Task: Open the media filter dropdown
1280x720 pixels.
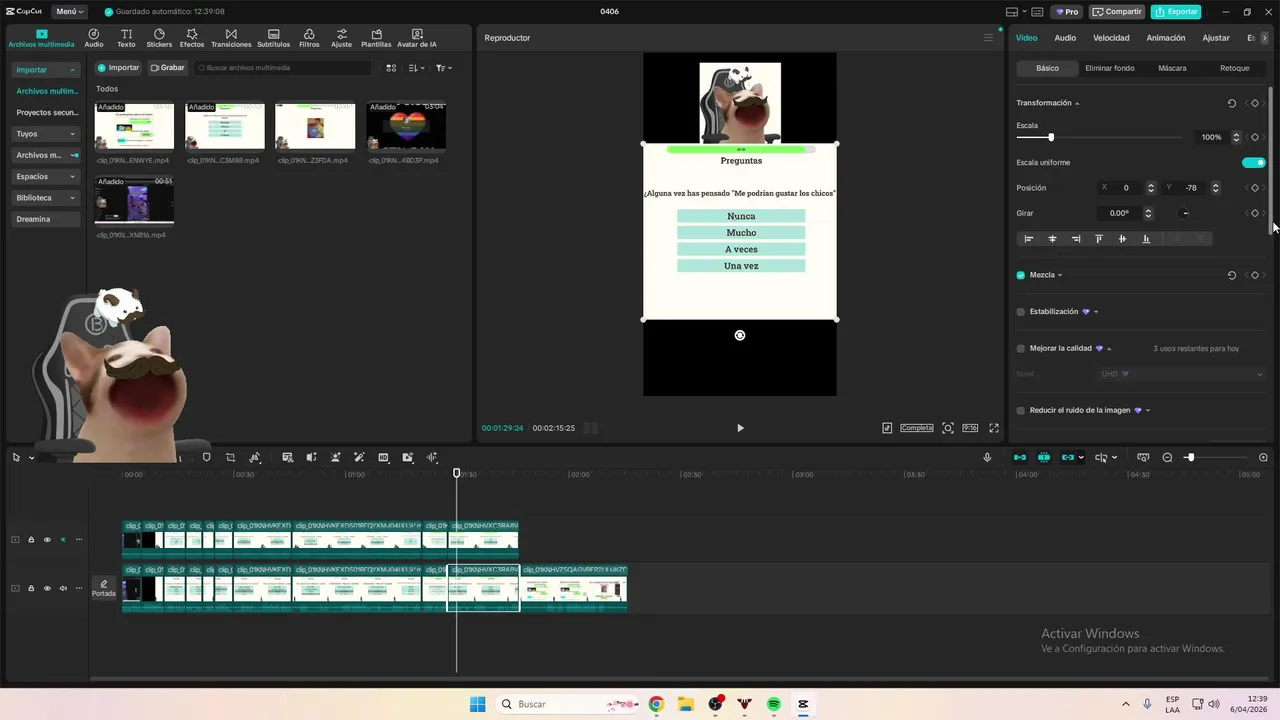Action: pos(444,68)
